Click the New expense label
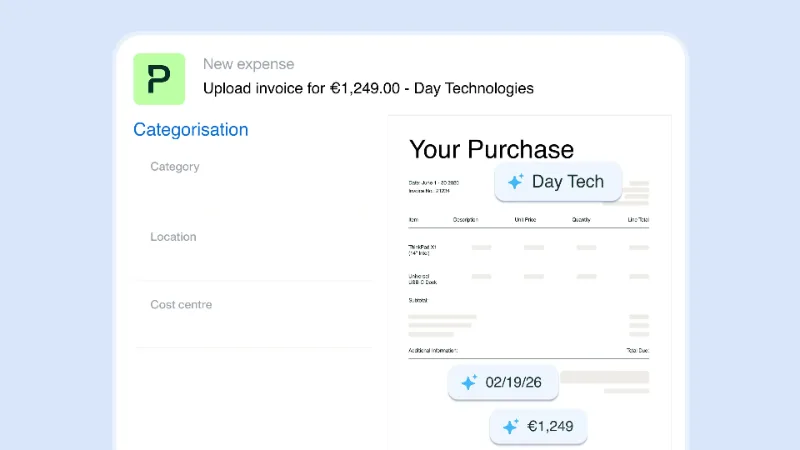This screenshot has width=800, height=450. (x=248, y=64)
